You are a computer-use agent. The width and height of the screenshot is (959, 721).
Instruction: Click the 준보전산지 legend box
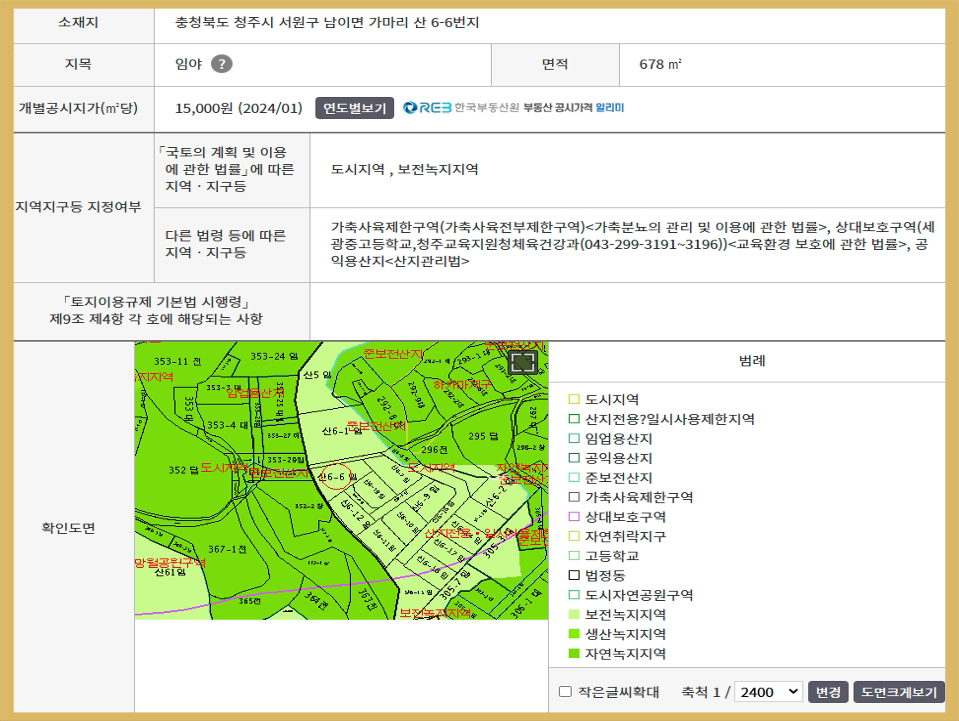(x=574, y=478)
